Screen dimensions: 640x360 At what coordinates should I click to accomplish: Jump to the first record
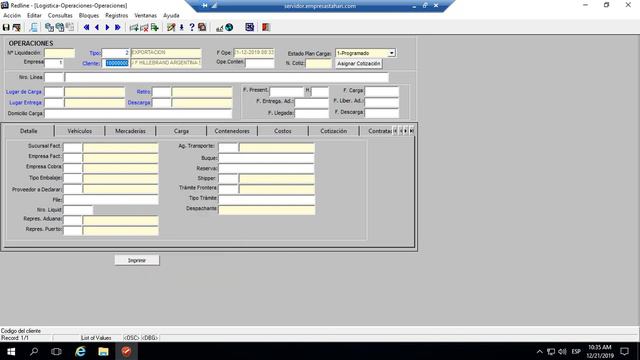(86, 27)
